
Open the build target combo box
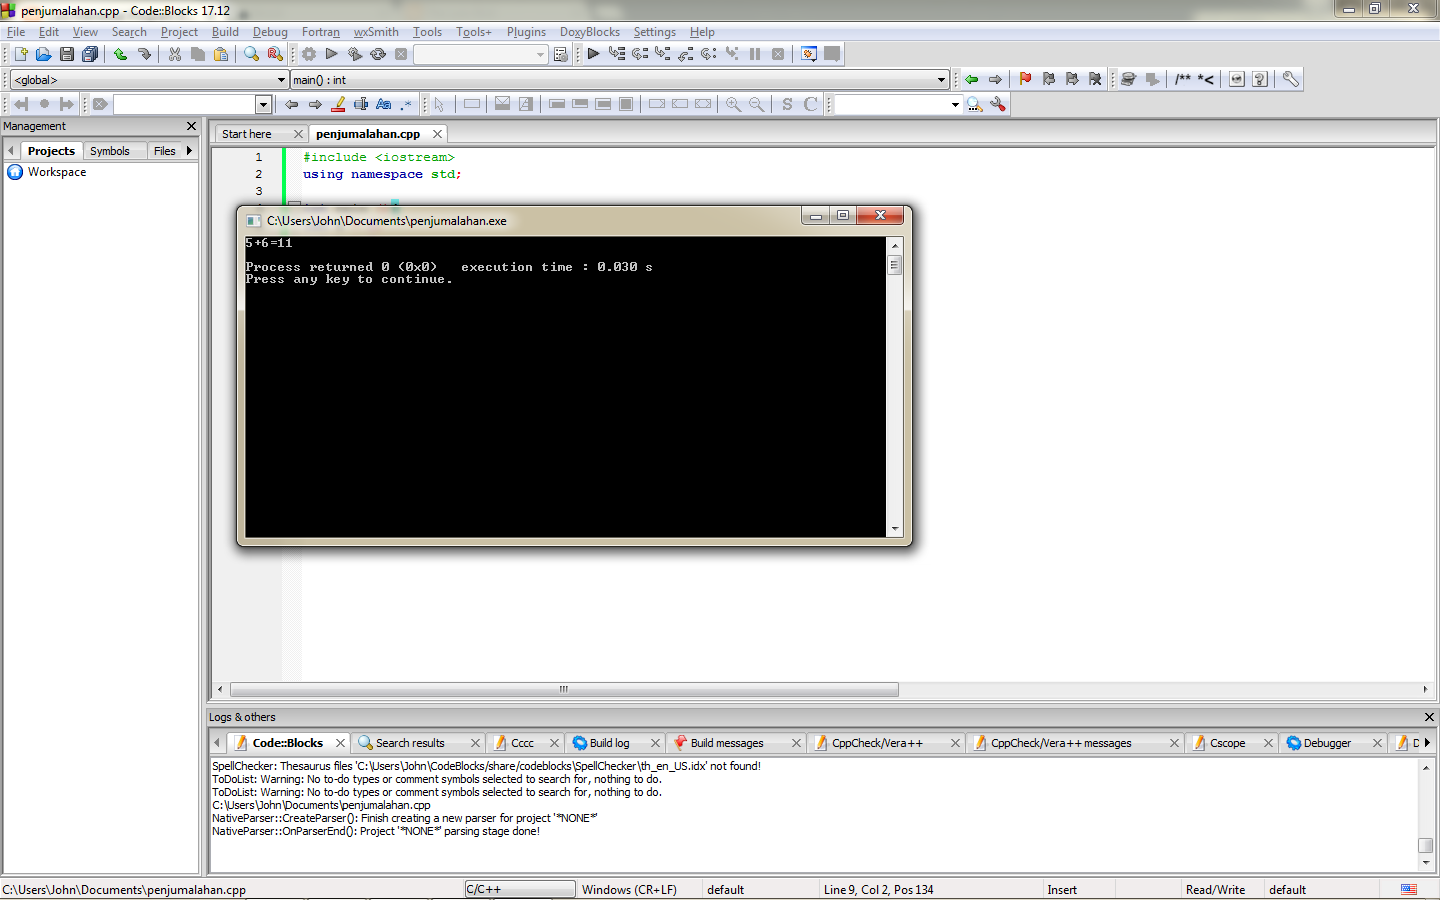coord(480,54)
